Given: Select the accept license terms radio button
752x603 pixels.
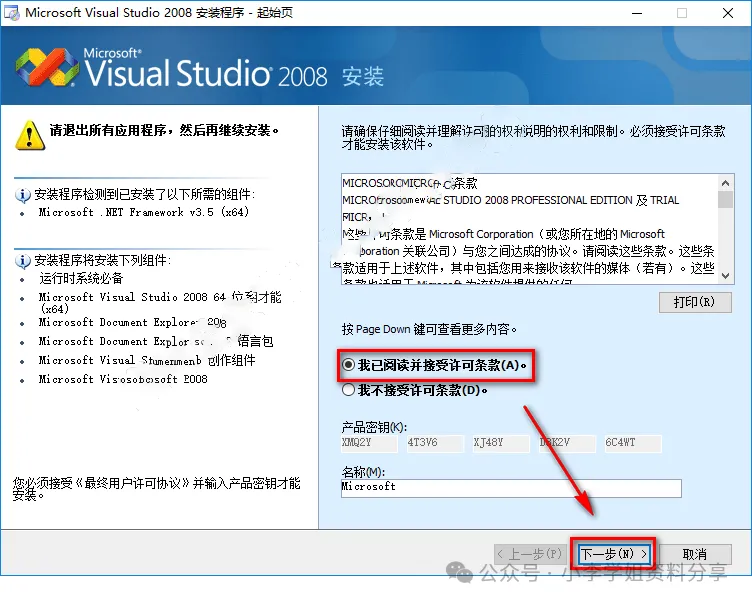Looking at the screenshot, I should (x=349, y=365).
